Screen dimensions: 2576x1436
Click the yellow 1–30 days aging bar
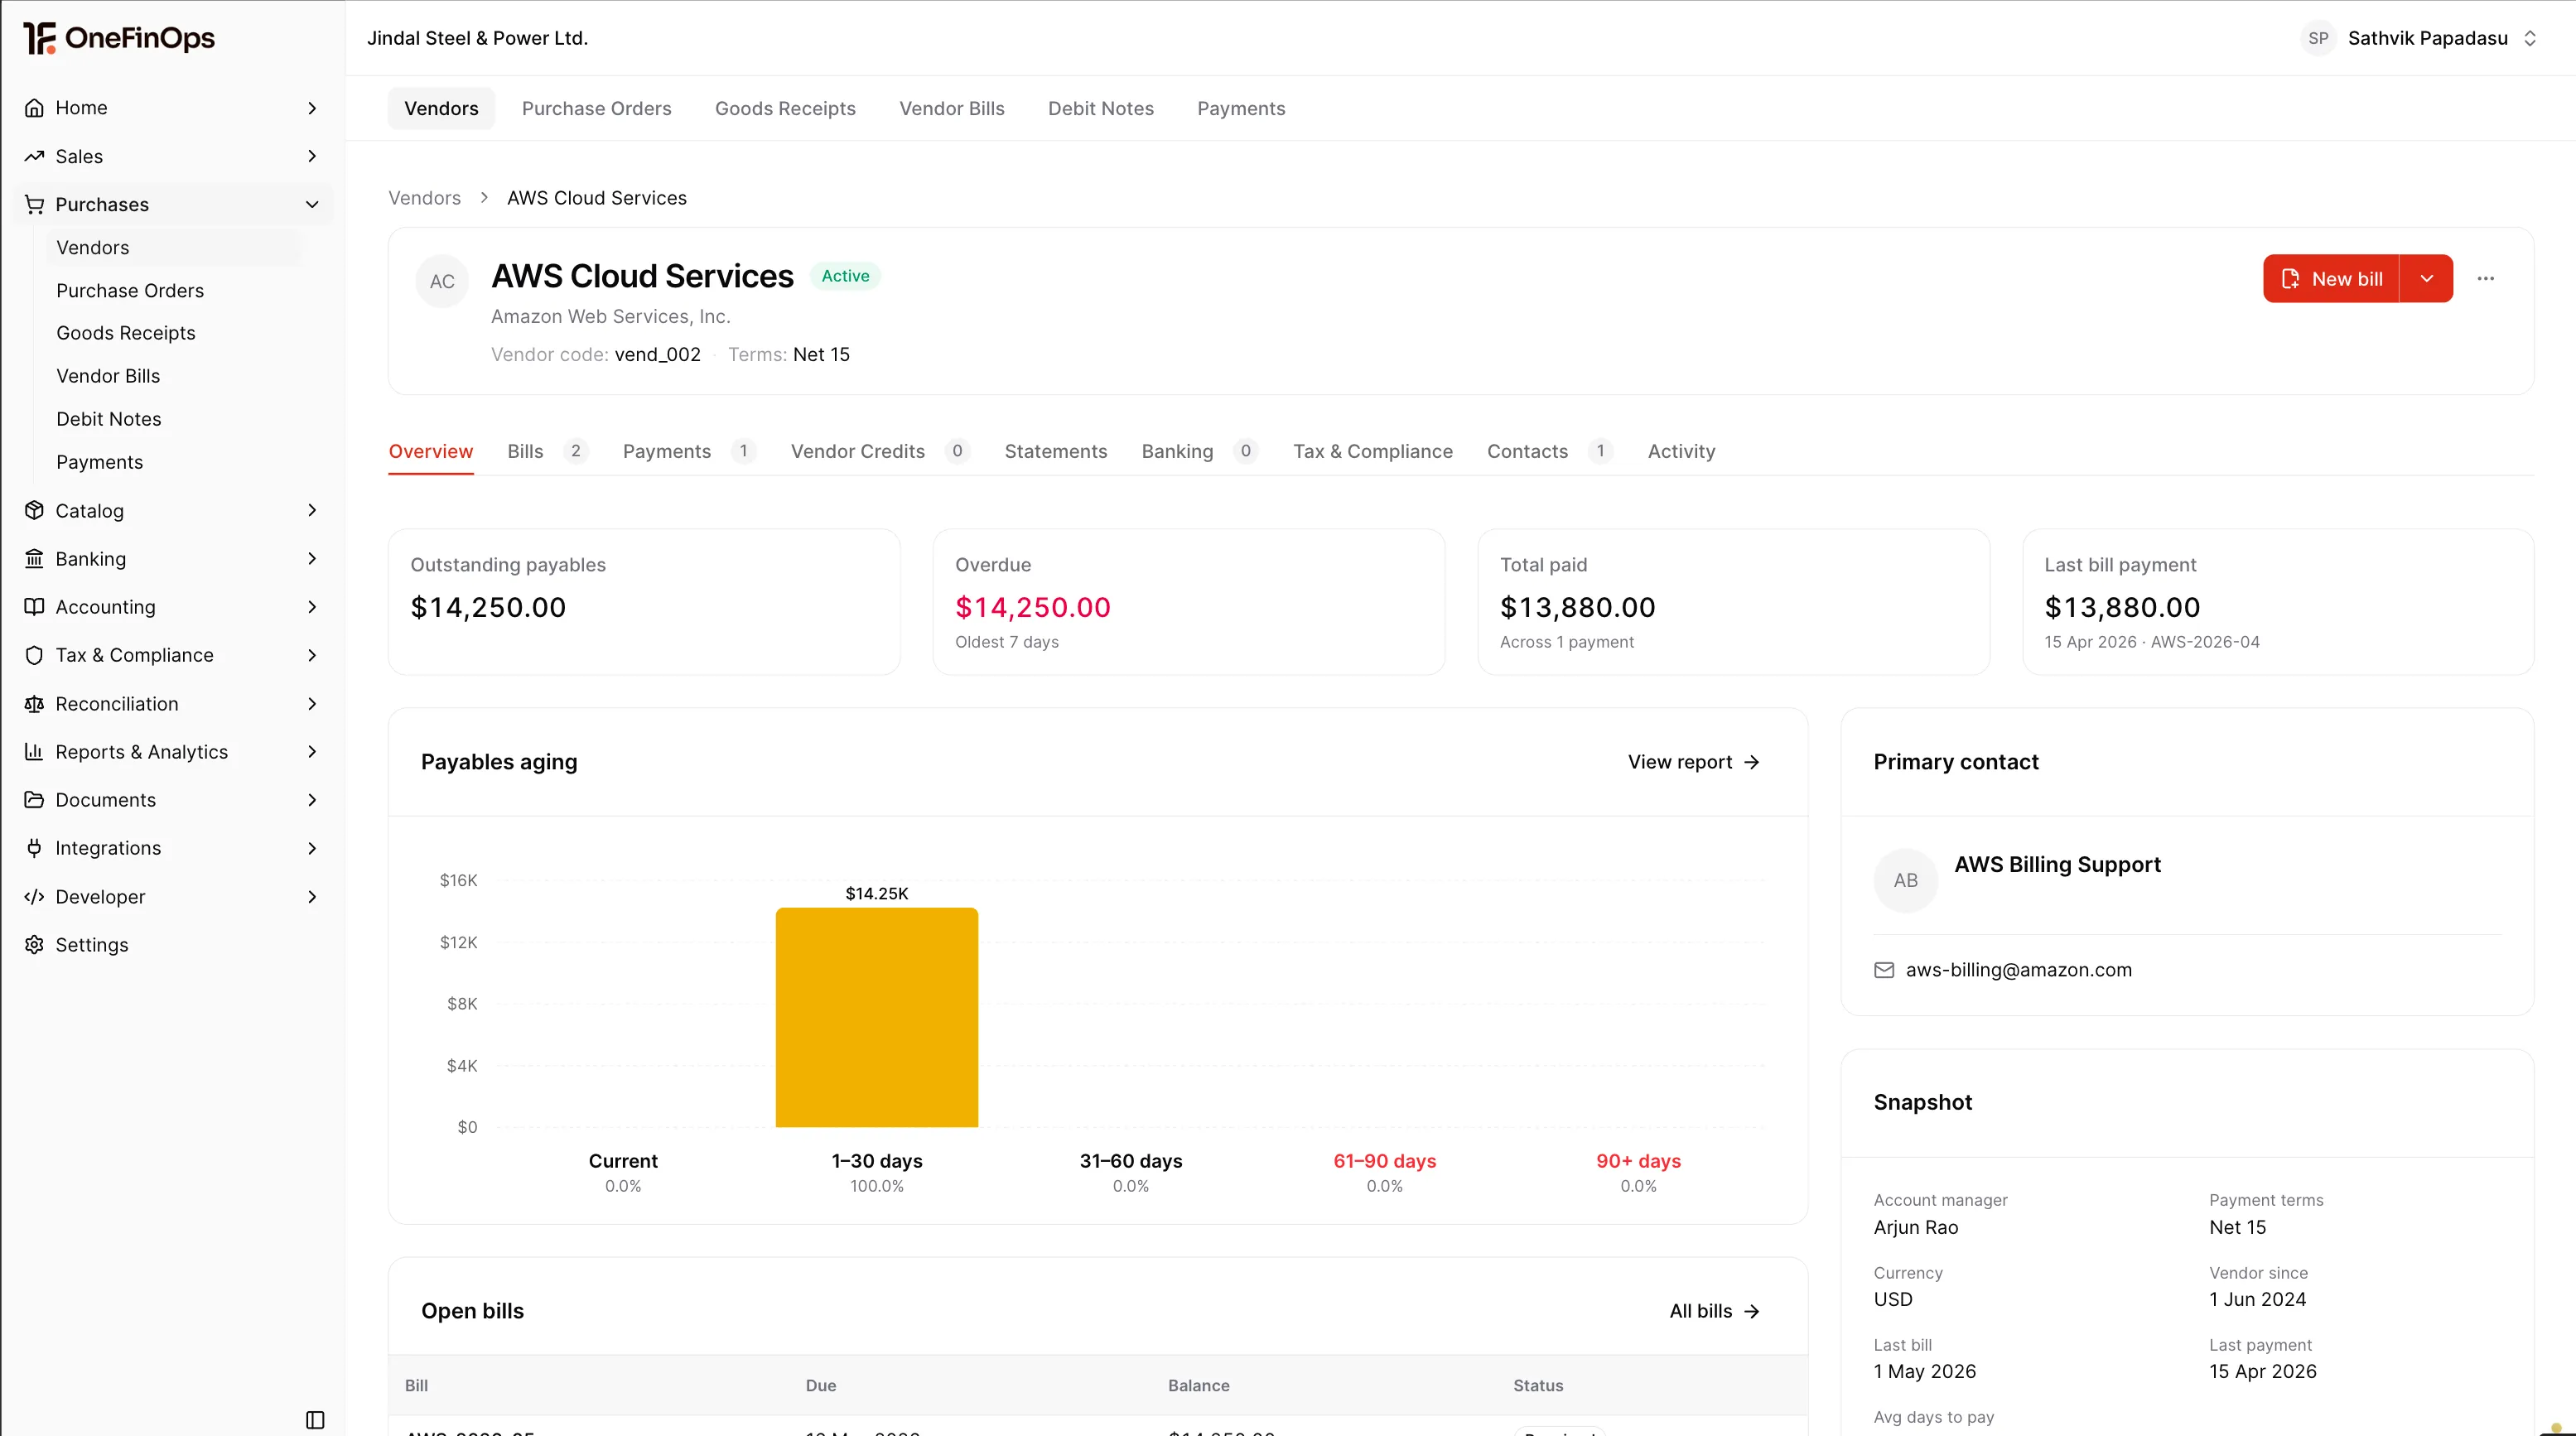877,1017
